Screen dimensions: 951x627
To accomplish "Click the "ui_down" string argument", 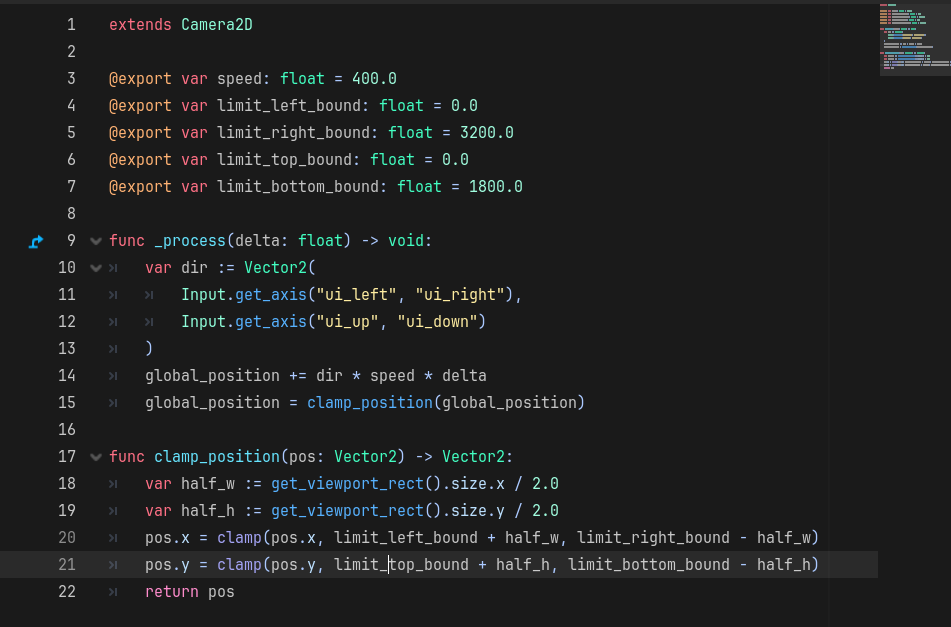I will coord(437,322).
